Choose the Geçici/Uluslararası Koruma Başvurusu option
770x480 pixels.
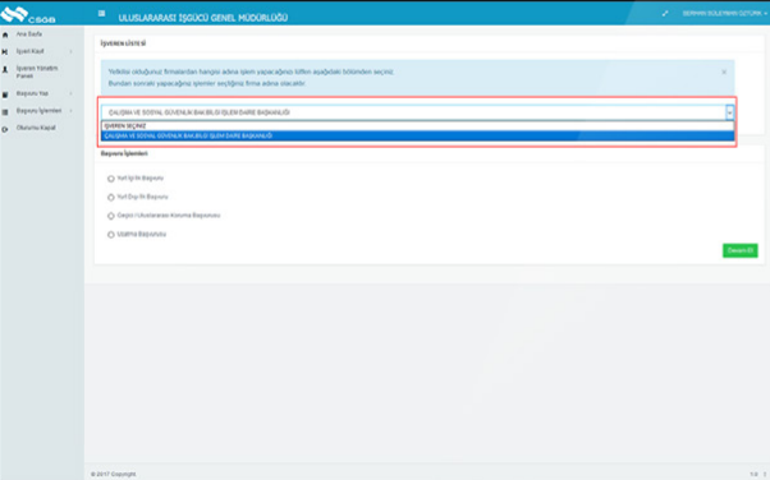click(111, 215)
